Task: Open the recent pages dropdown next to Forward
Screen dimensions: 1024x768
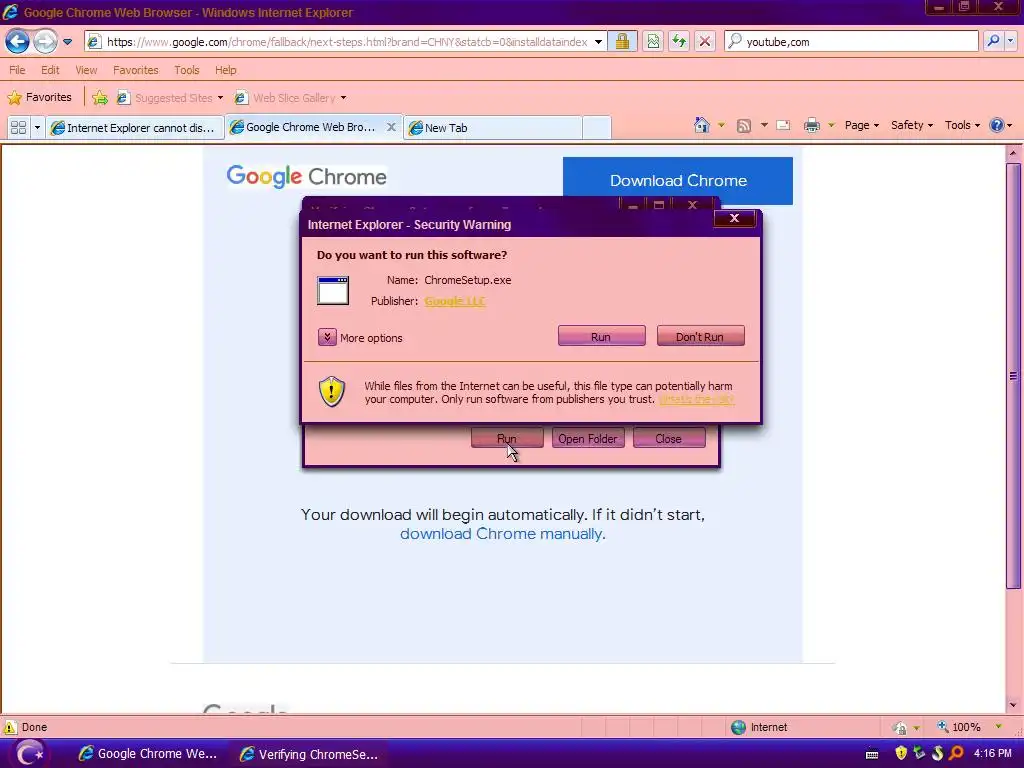Action: click(67, 42)
